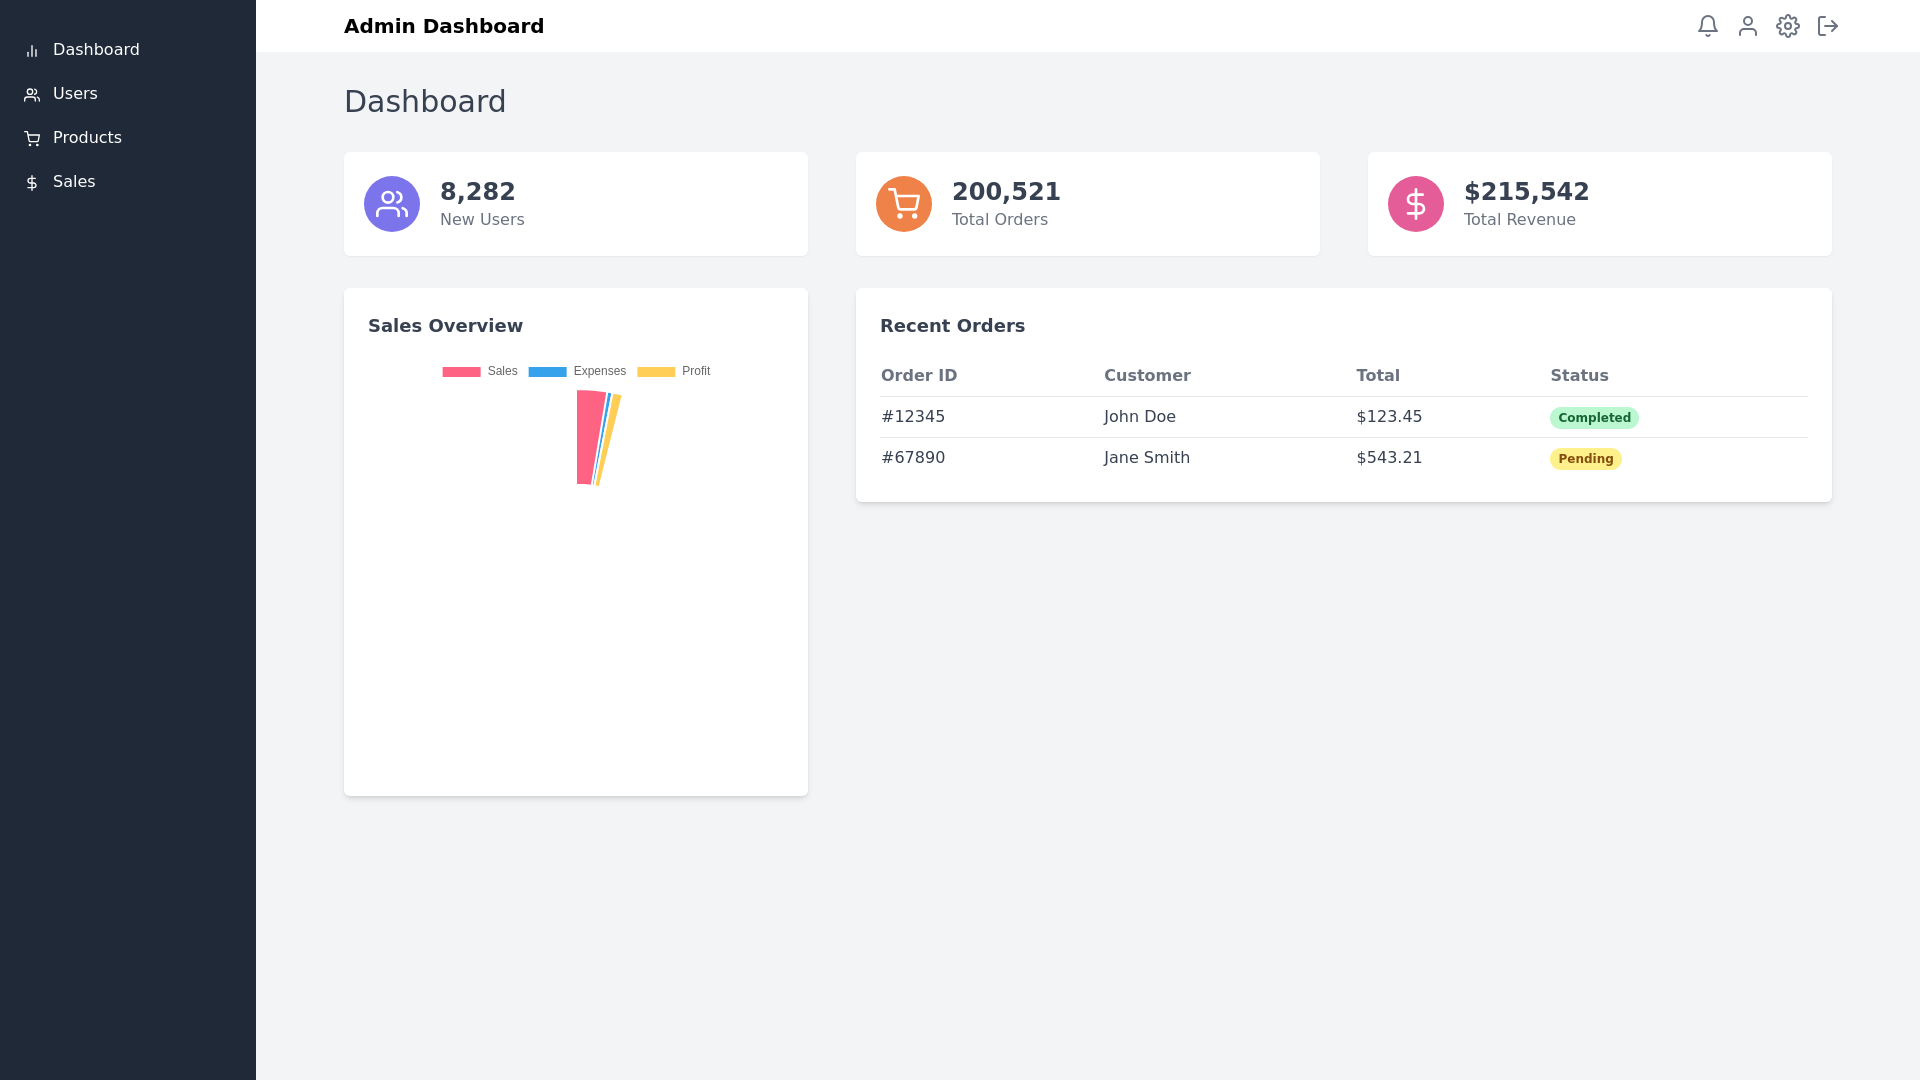1920x1080 pixels.
Task: Click the $543.21 total cell
Action: 1389,458
